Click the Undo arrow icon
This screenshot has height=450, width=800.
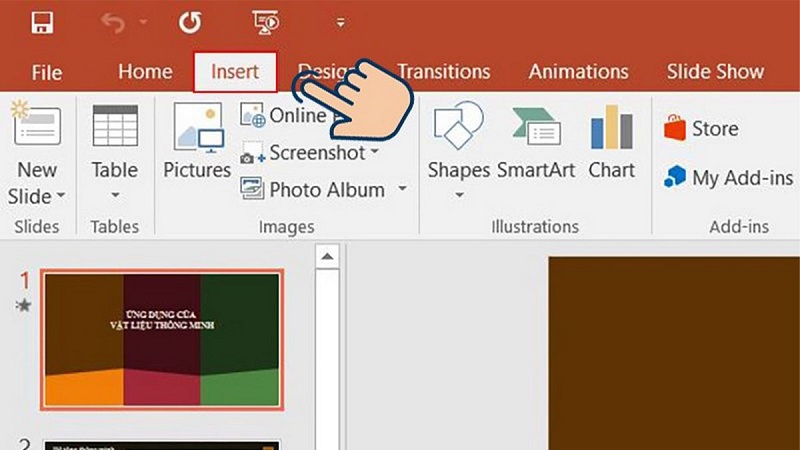click(x=112, y=23)
